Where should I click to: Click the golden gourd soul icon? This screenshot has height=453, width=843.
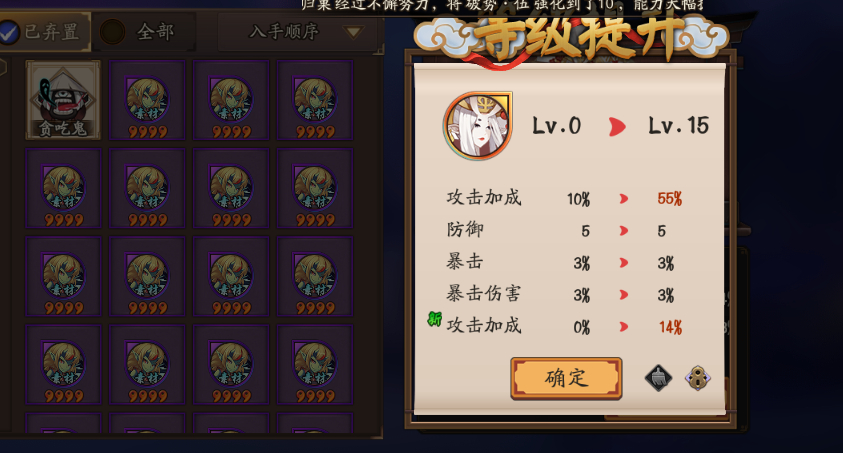698,378
